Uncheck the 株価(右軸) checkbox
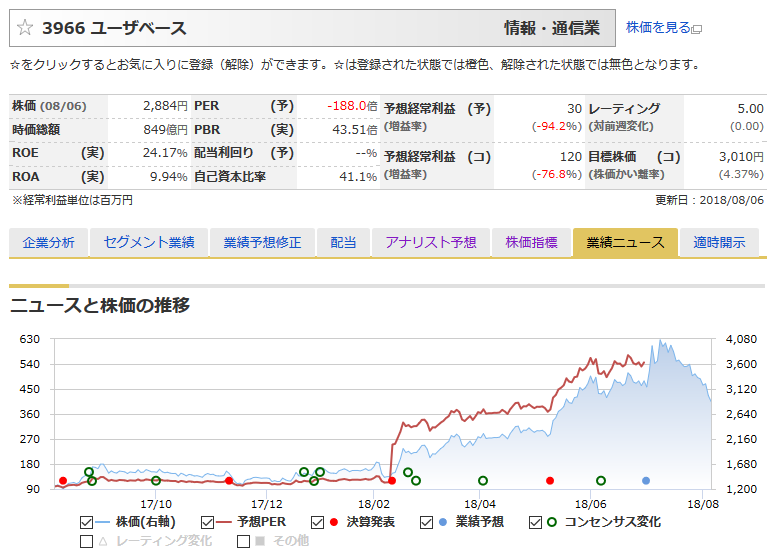778x555 pixels. [87, 521]
